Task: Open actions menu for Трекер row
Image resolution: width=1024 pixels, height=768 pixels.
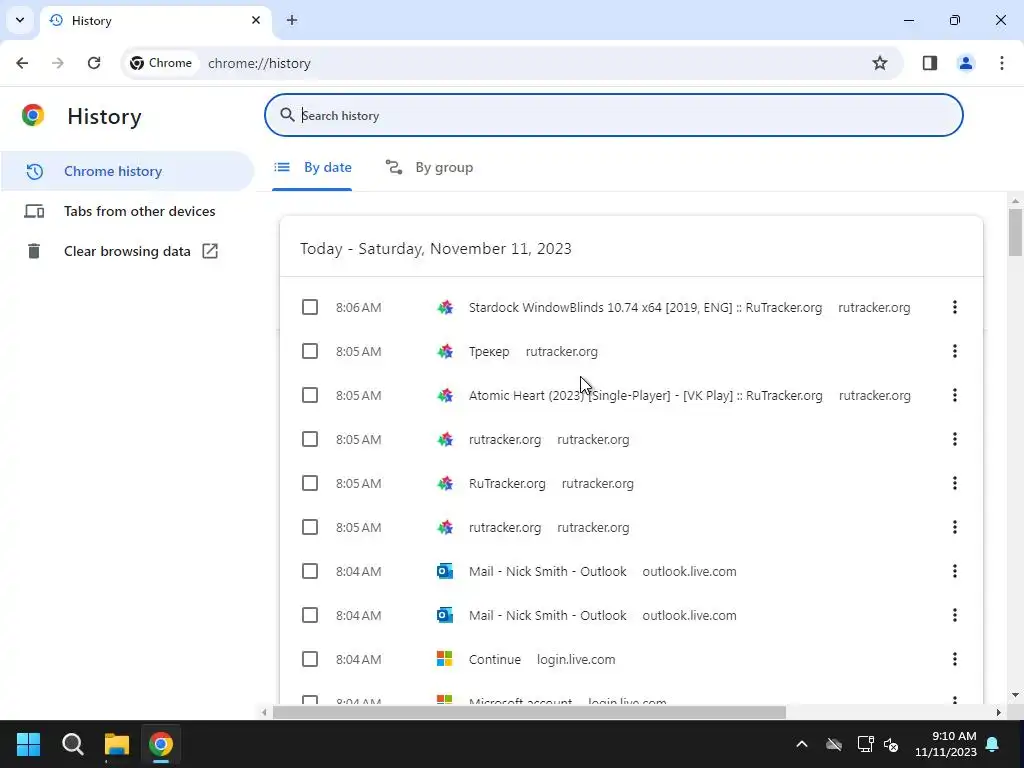Action: coord(955,351)
